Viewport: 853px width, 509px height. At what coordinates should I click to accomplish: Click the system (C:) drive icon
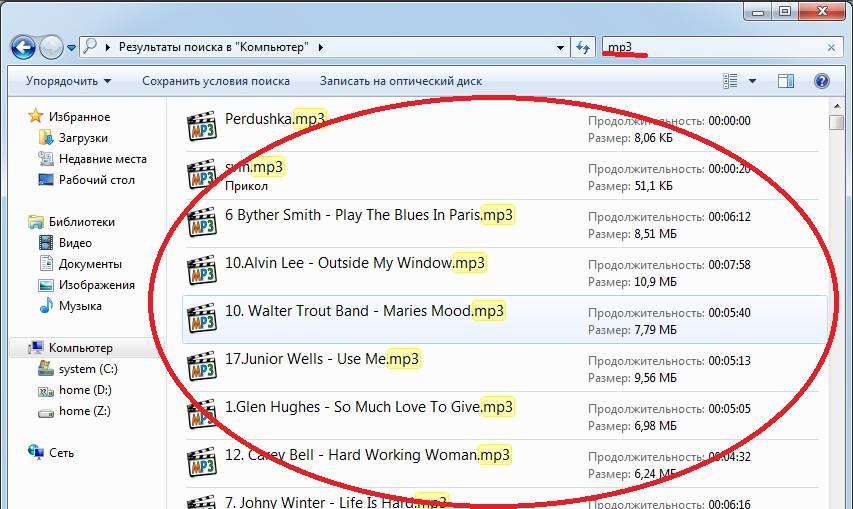[x=46, y=369]
